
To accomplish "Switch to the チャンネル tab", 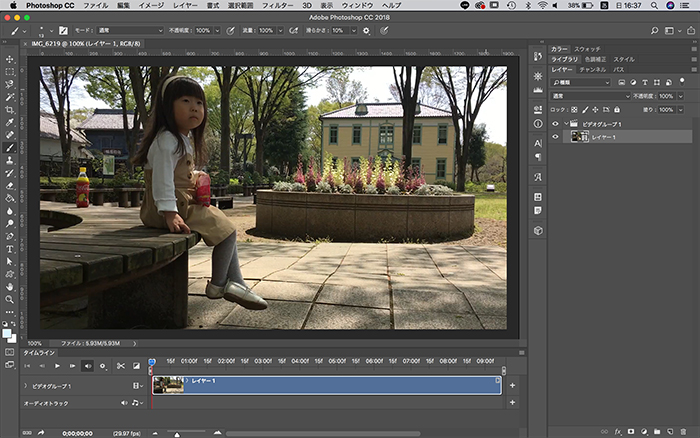I will click(592, 70).
